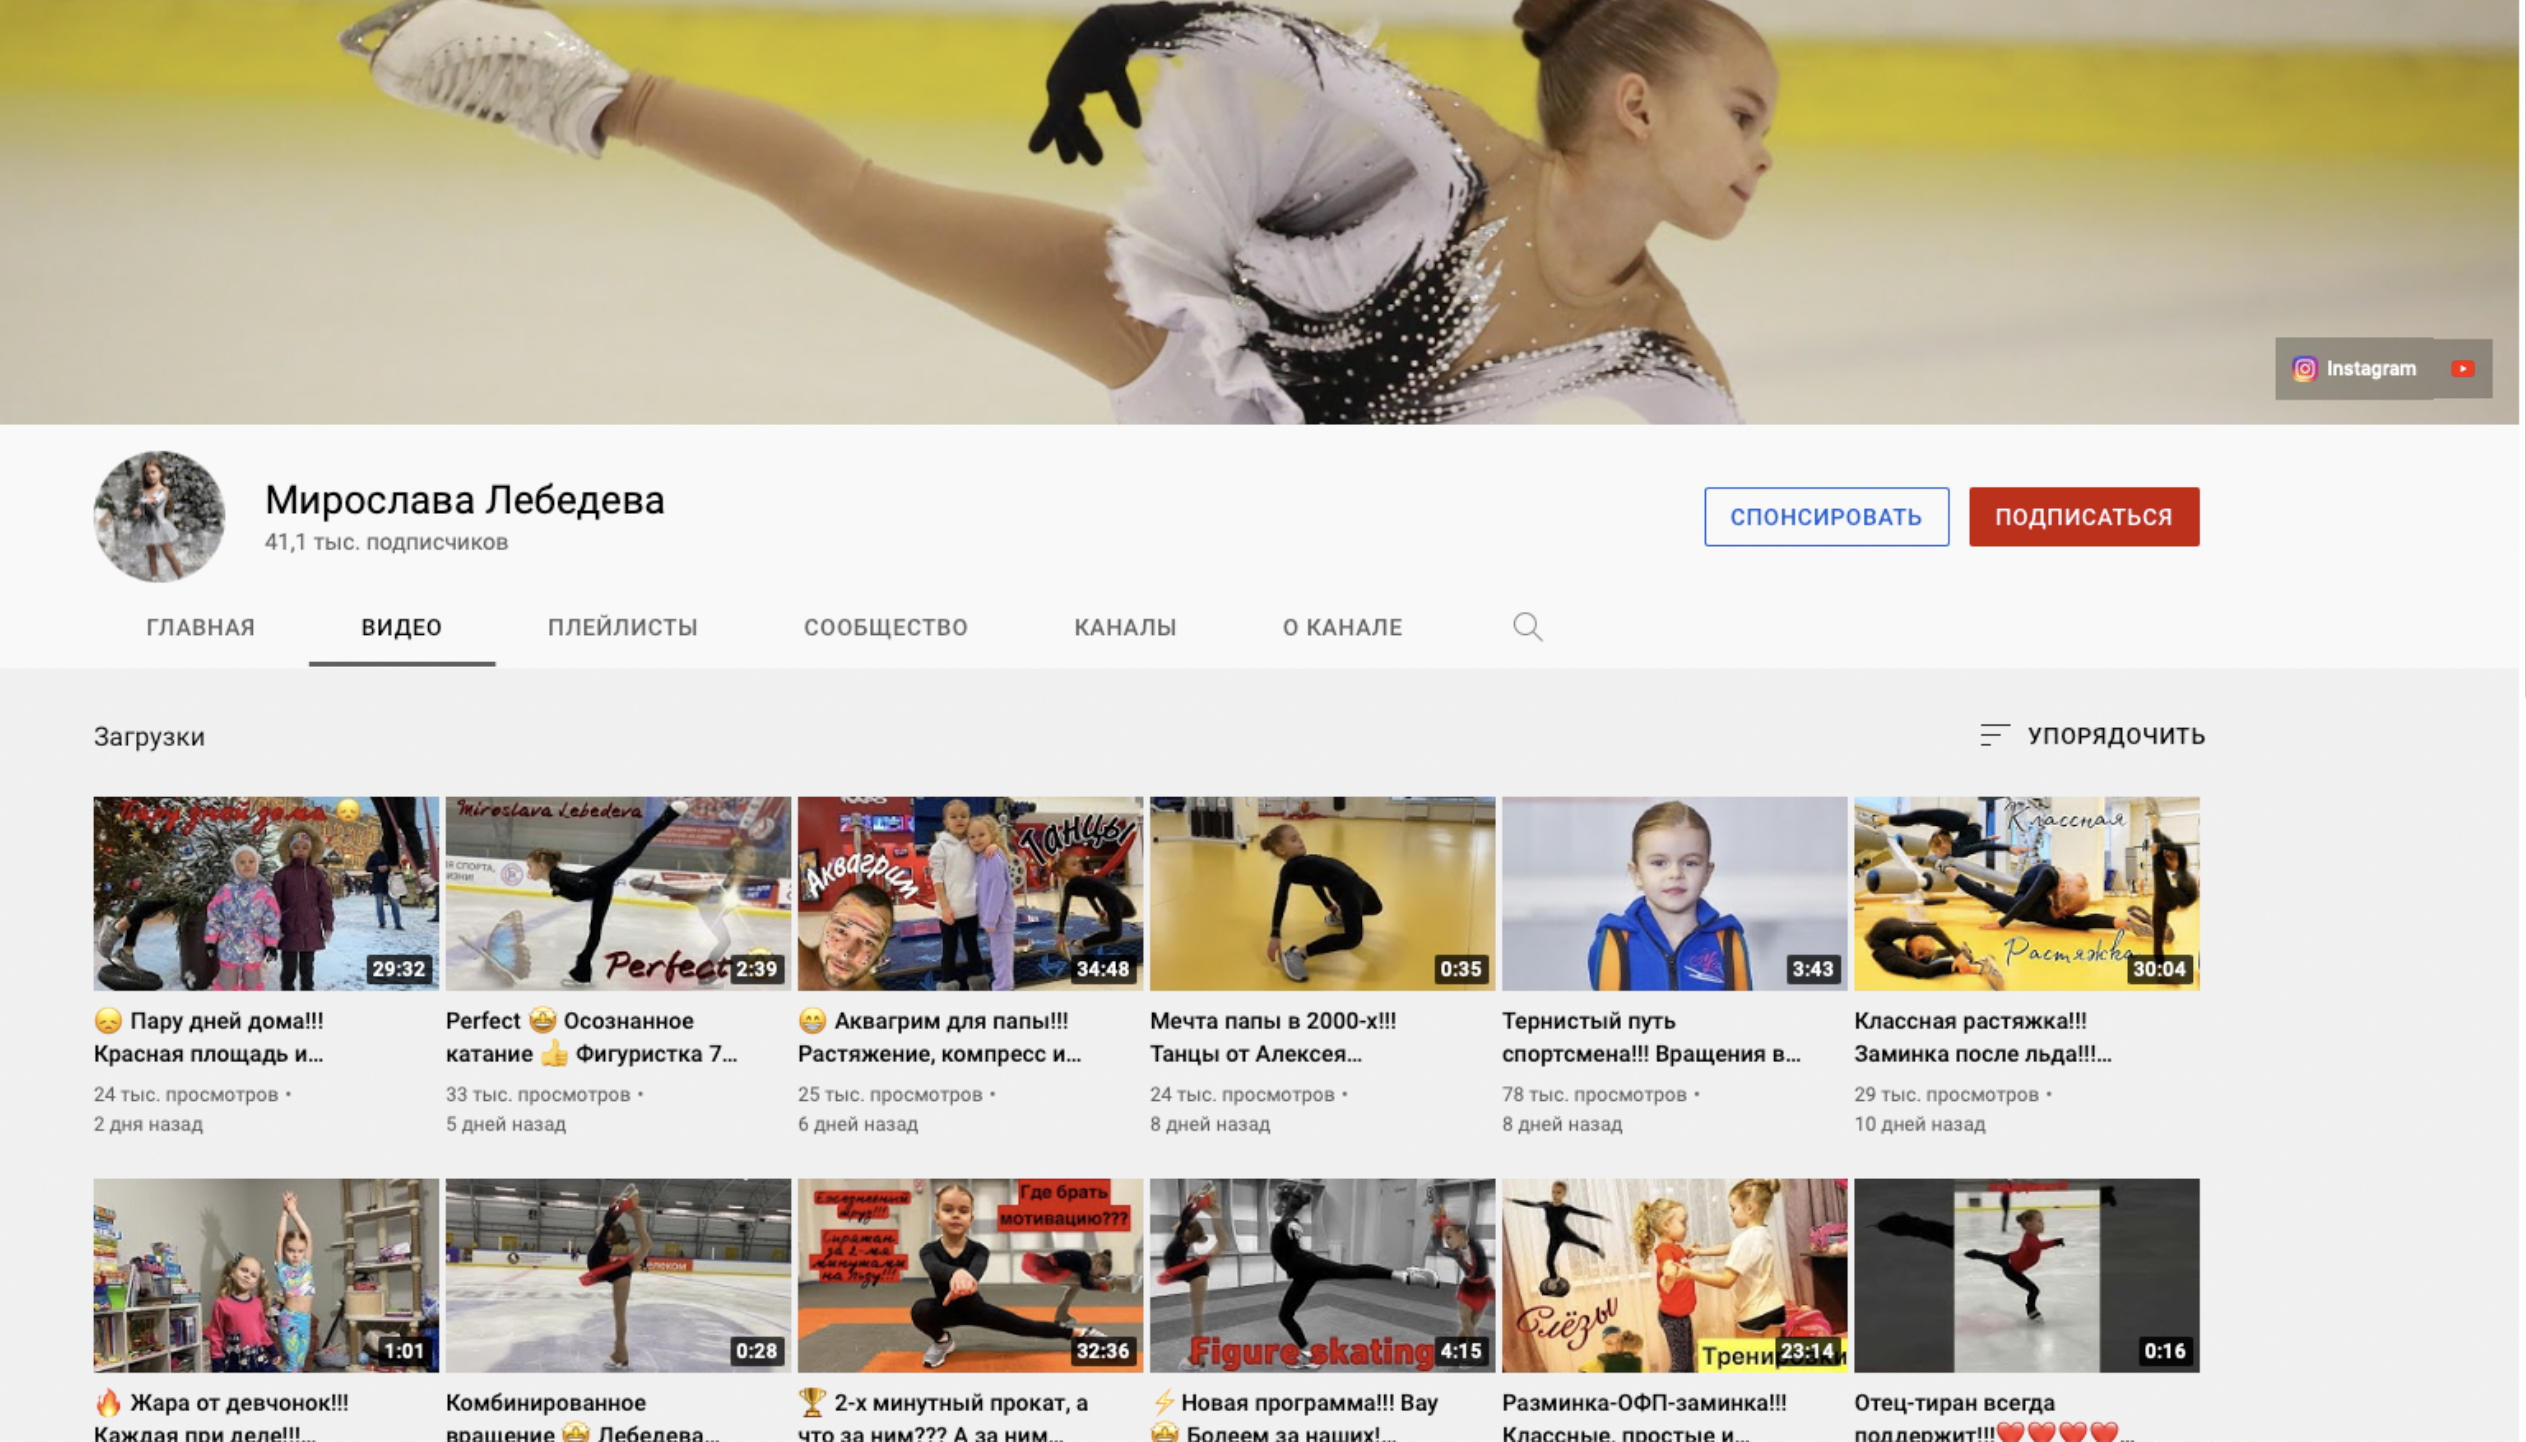Open the 29:32 Красная площадь video thumbnail
The height and width of the screenshot is (1442, 2526).
(x=266, y=893)
